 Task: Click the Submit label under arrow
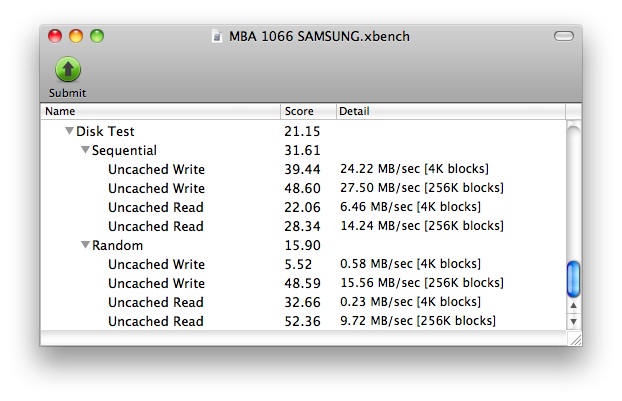click(67, 93)
